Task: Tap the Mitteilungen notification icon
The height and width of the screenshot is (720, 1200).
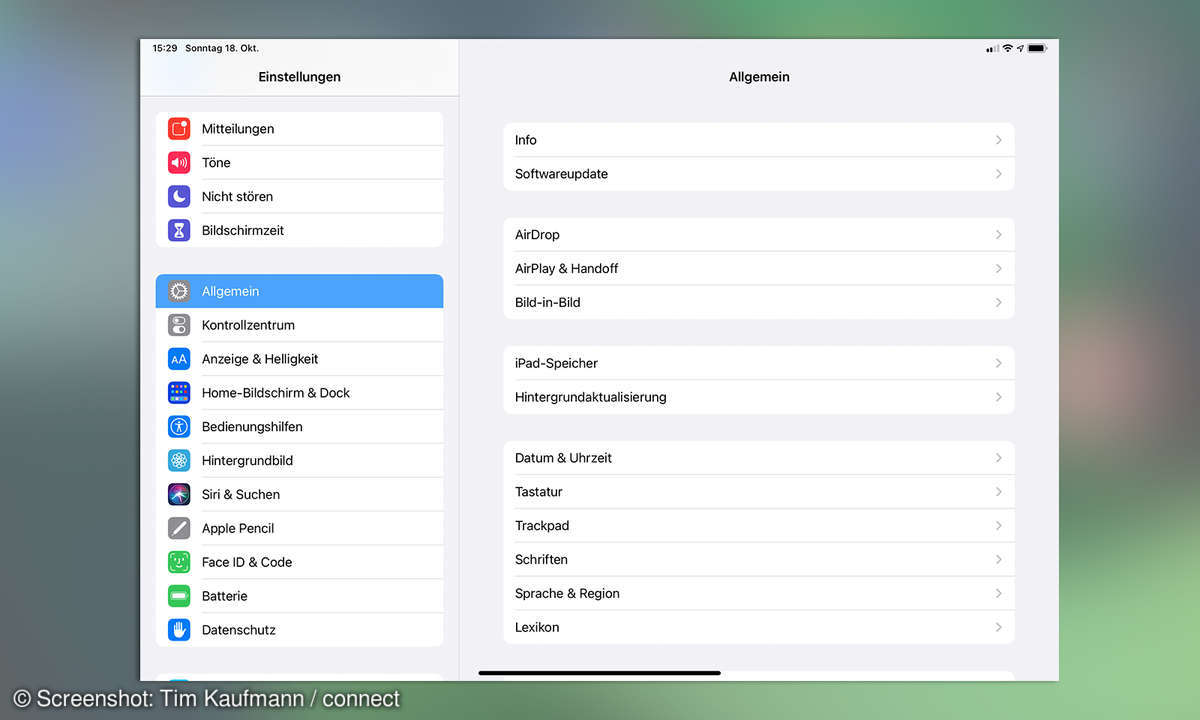Action: click(179, 129)
